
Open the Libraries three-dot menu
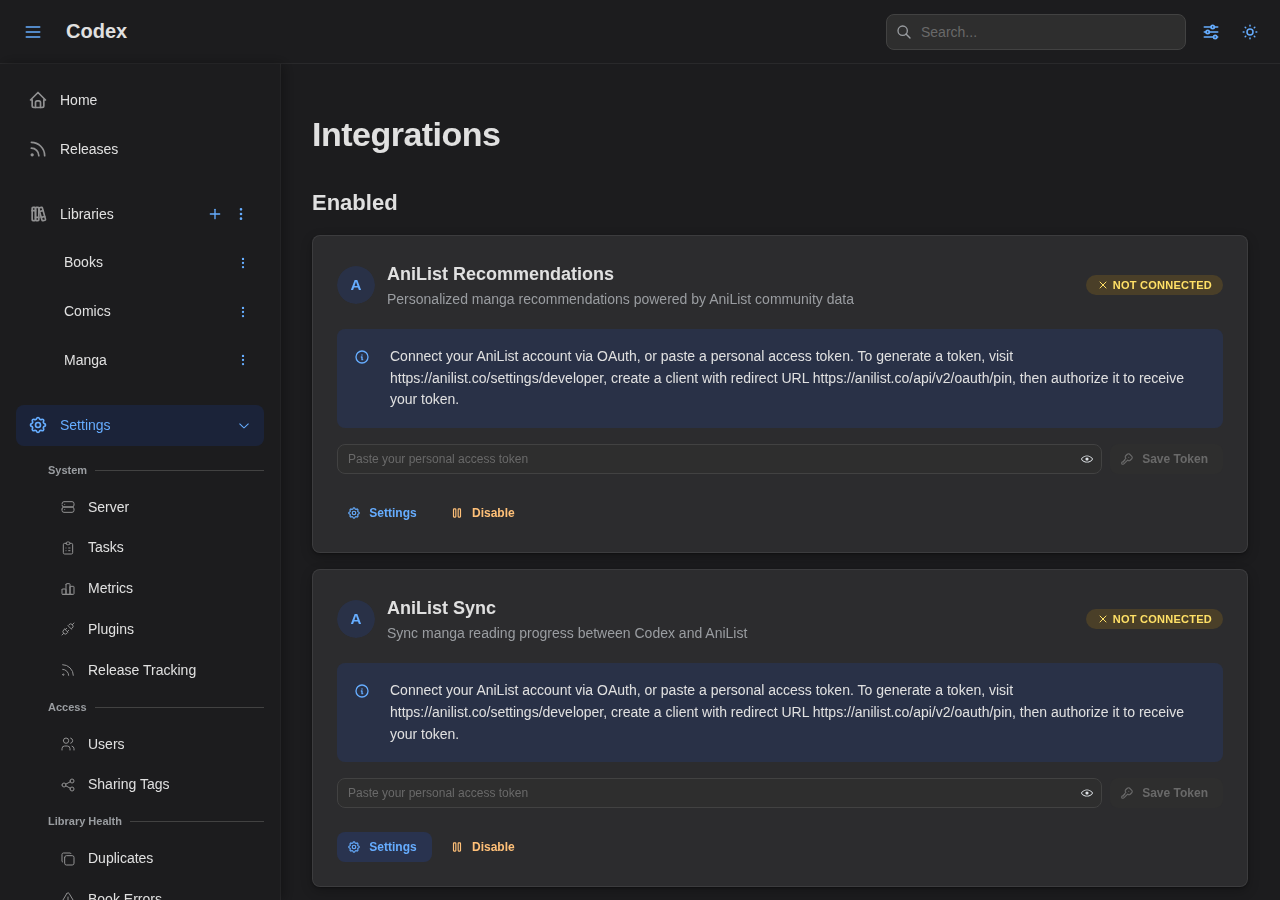pyautogui.click(x=241, y=214)
